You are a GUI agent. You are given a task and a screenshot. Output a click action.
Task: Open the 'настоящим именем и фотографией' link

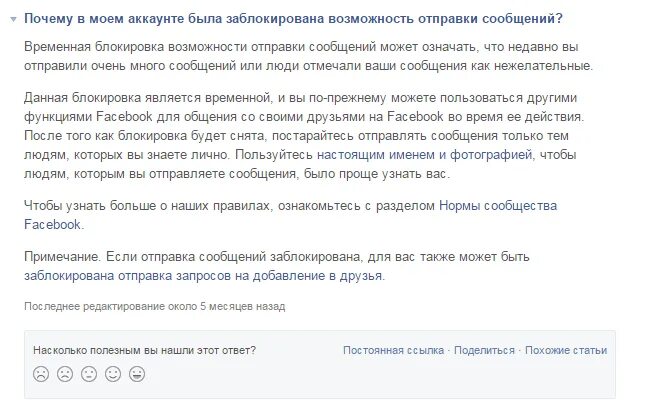(425, 155)
